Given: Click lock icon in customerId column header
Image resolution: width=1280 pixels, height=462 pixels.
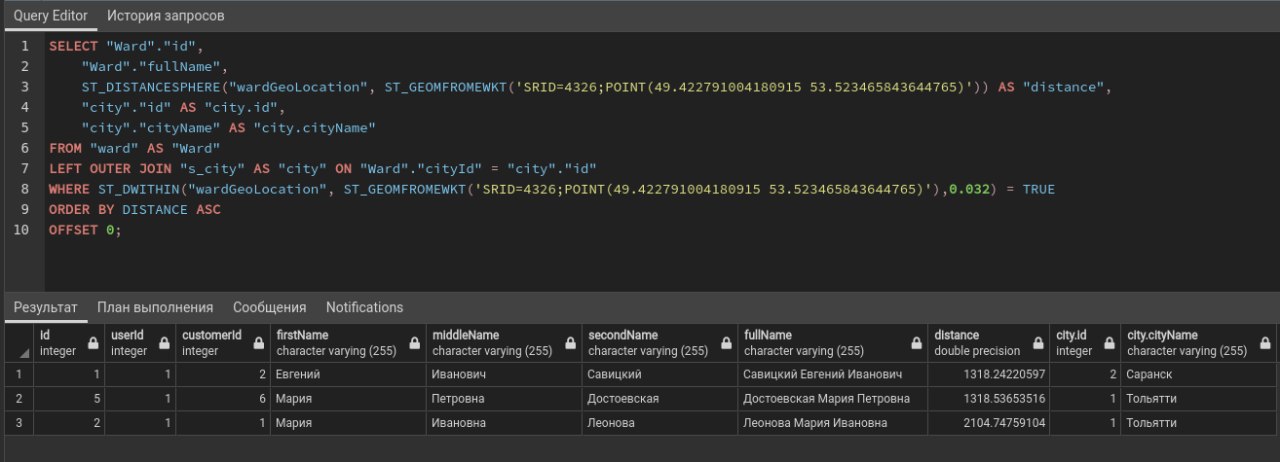Looking at the screenshot, I should (260, 343).
